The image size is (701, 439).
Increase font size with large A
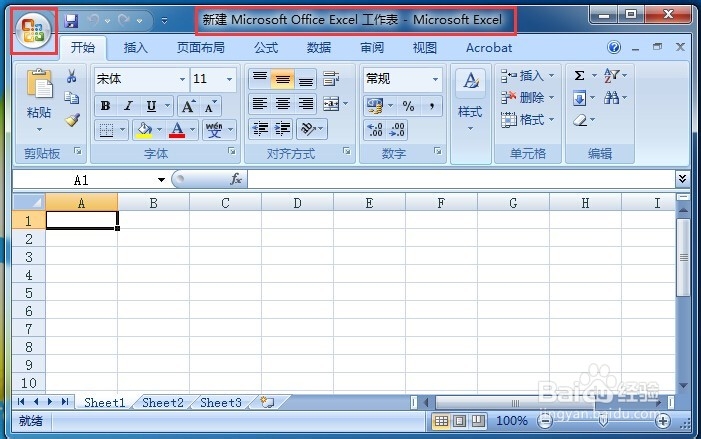click(188, 106)
